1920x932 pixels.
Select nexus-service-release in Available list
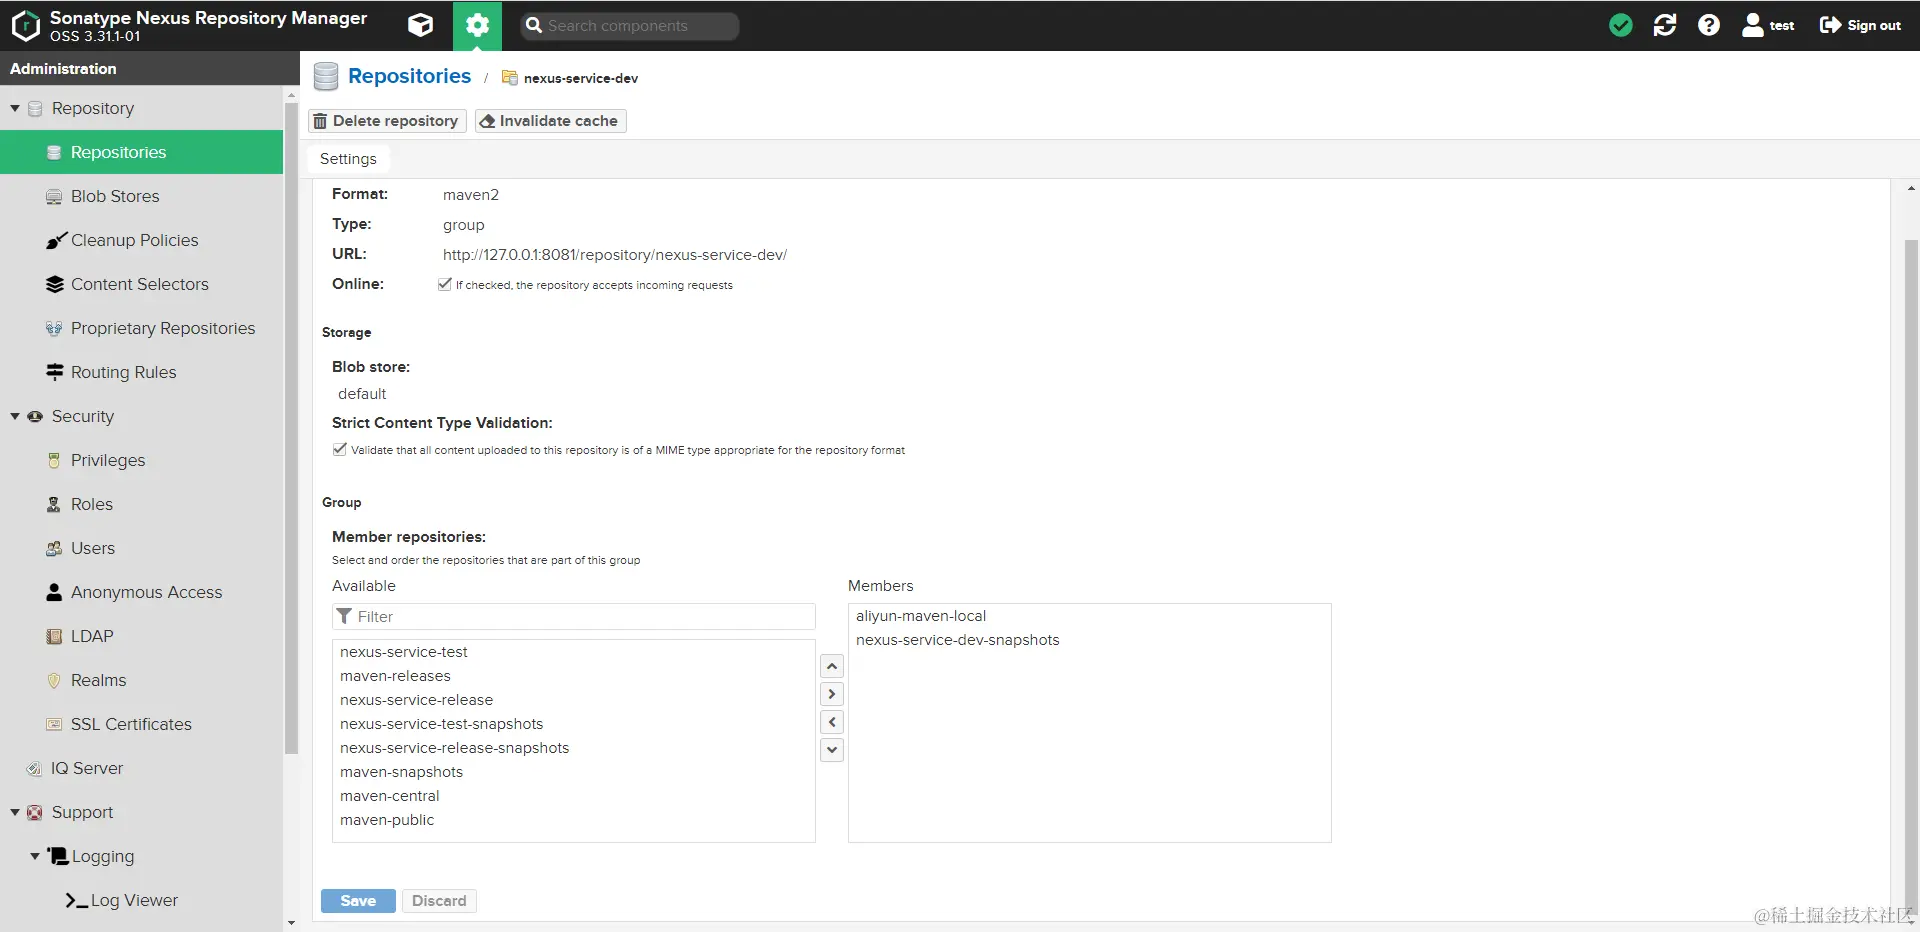pyautogui.click(x=574, y=700)
